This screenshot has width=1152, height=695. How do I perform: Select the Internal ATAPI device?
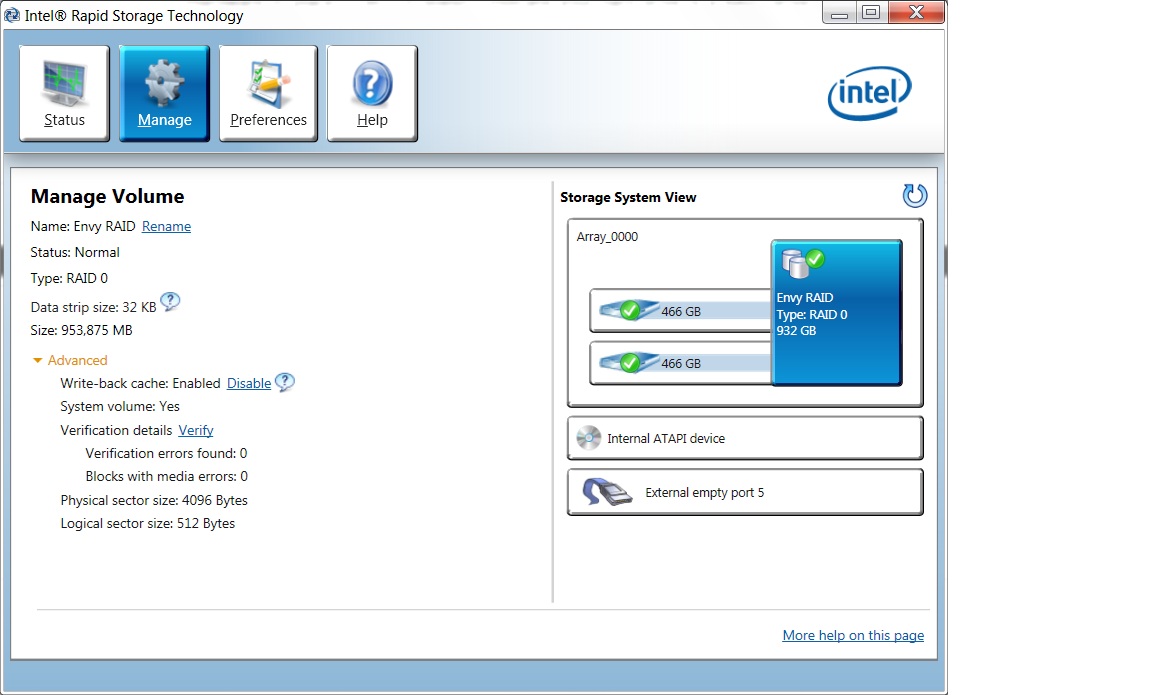(x=745, y=438)
